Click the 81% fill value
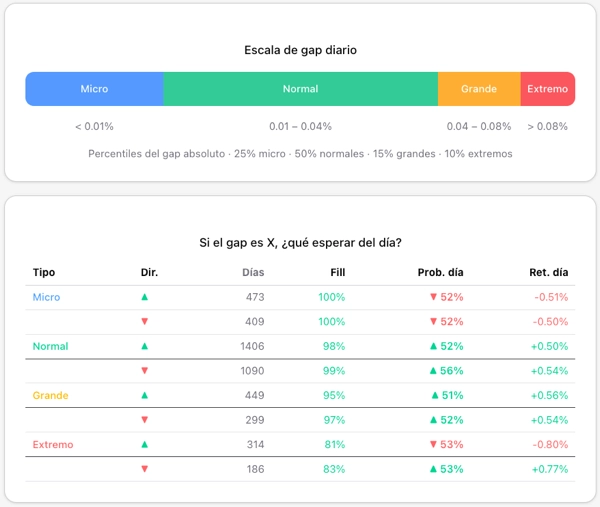 click(x=335, y=445)
